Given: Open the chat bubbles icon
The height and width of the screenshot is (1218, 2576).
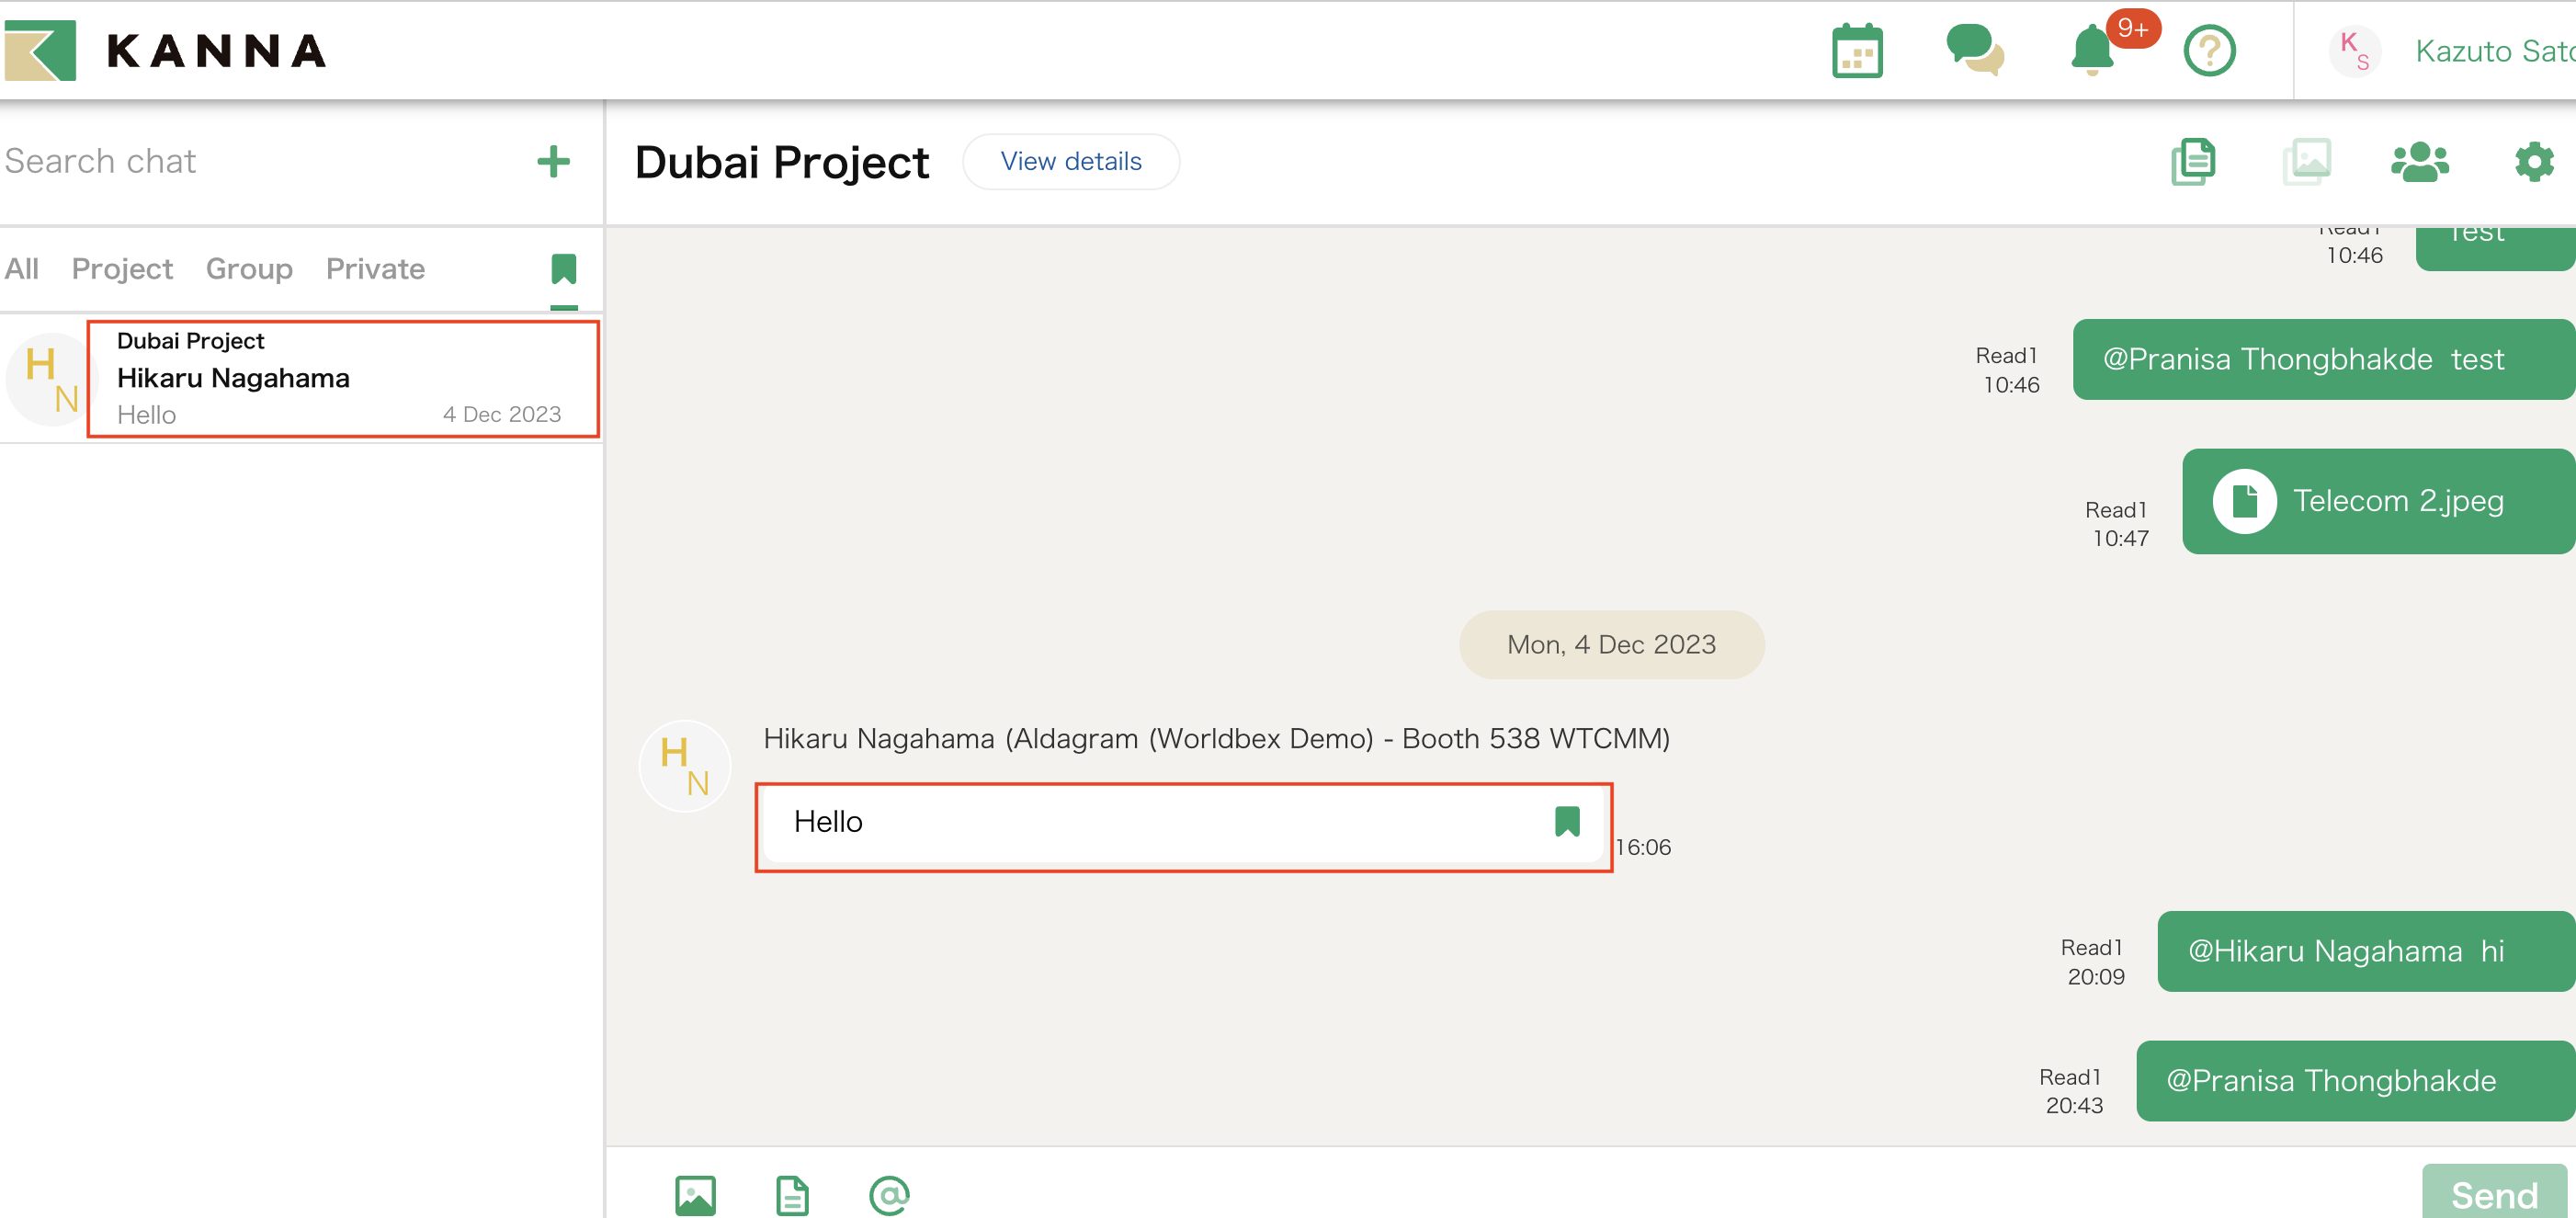Looking at the screenshot, I should coord(1974,51).
